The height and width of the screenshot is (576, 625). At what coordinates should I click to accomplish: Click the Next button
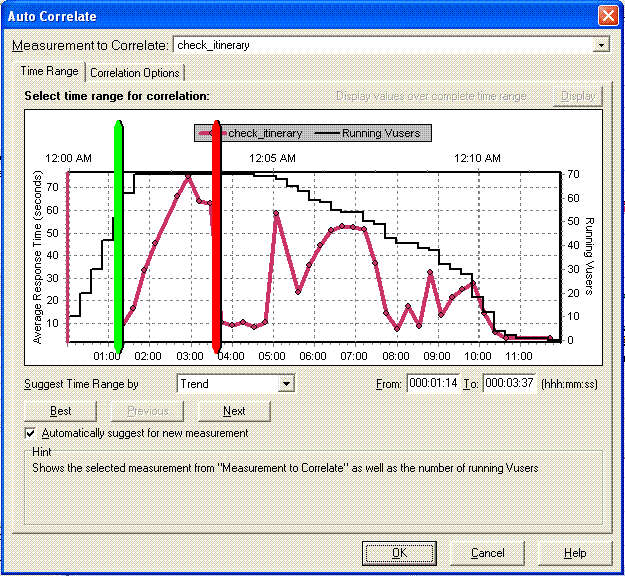234,411
